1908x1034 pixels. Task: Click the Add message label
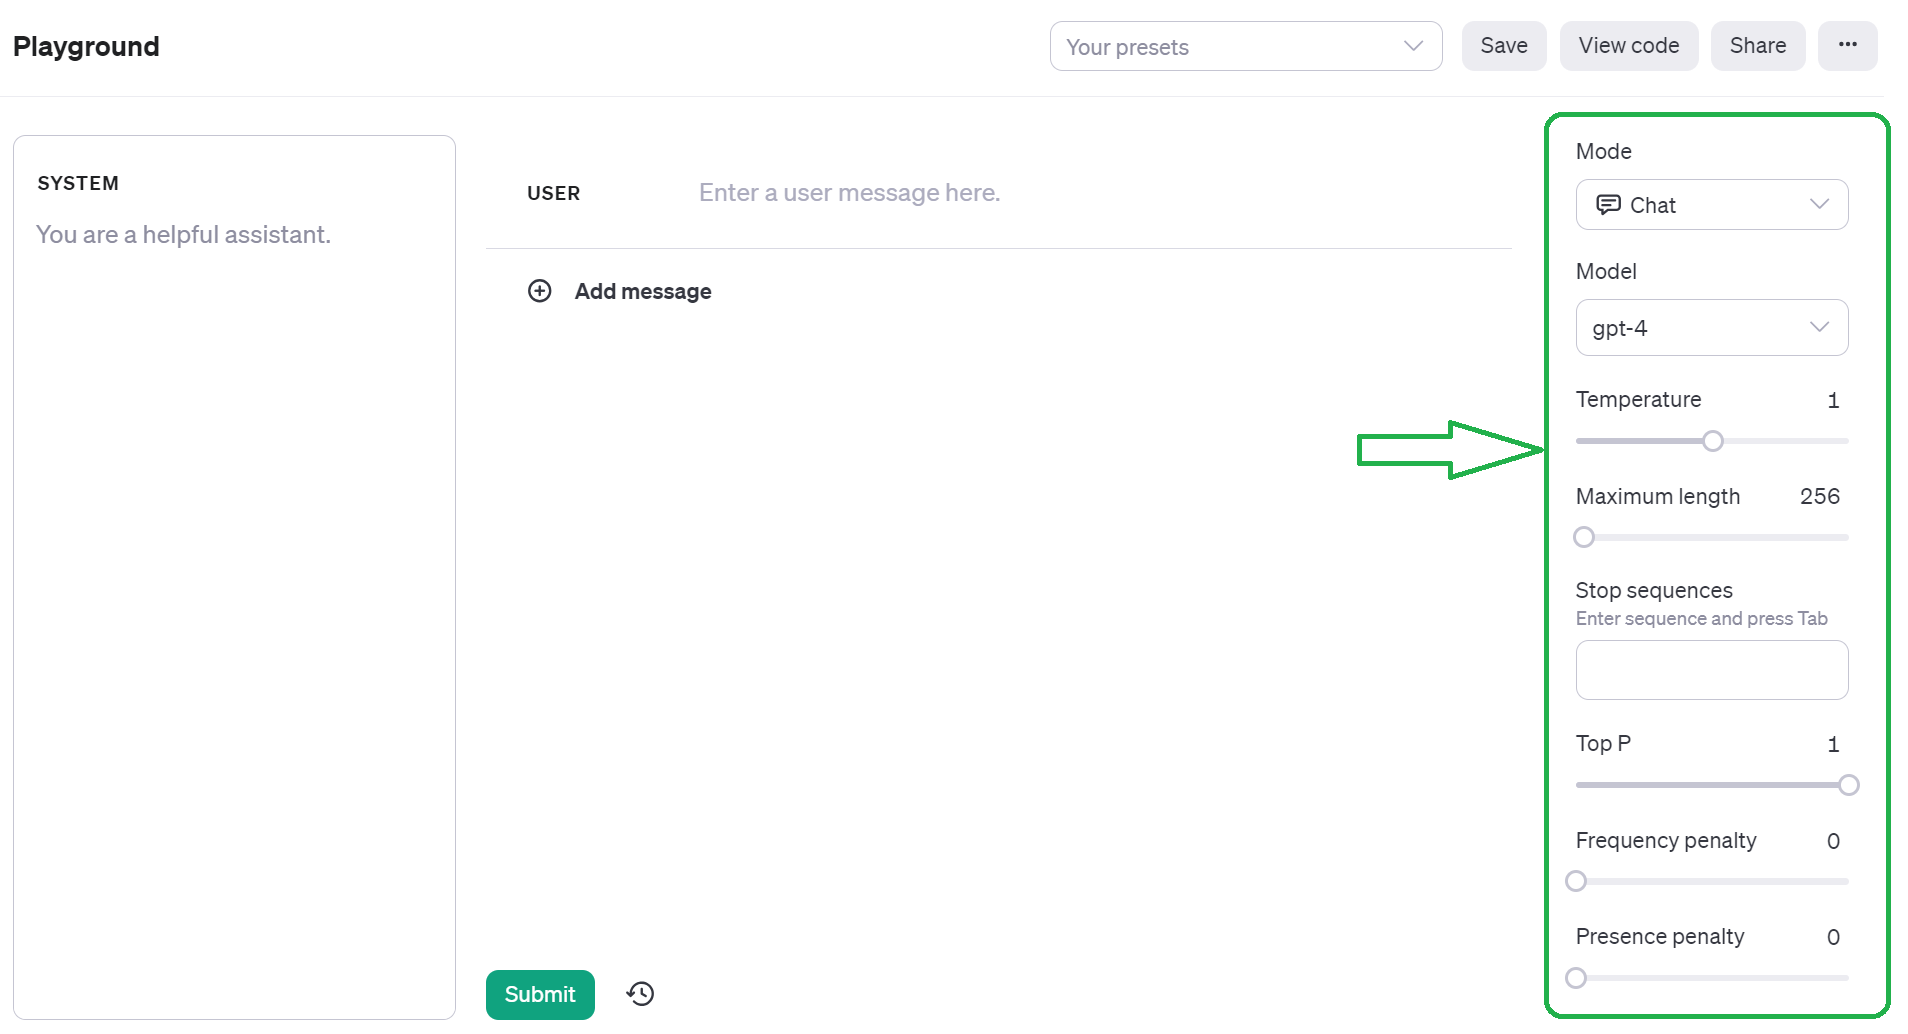coord(643,292)
